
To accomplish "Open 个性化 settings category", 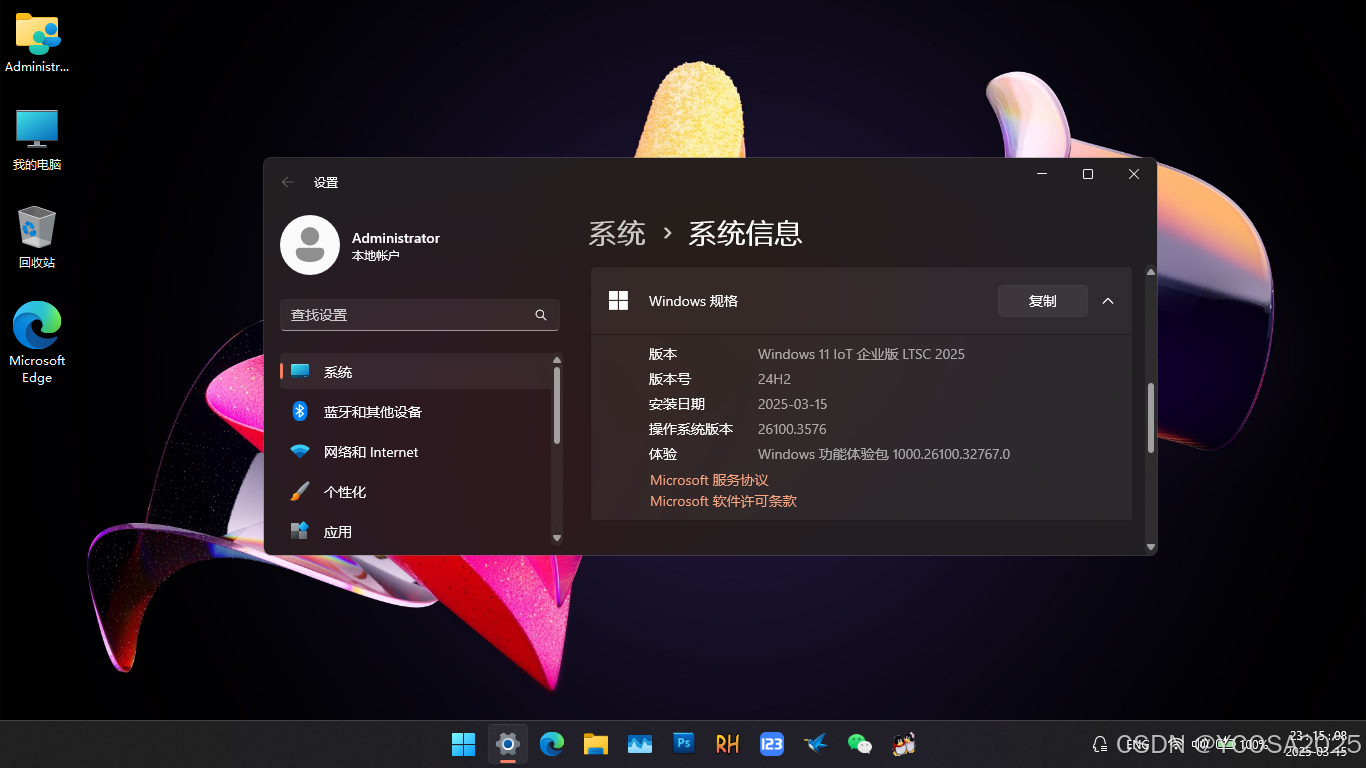I will pos(415,492).
